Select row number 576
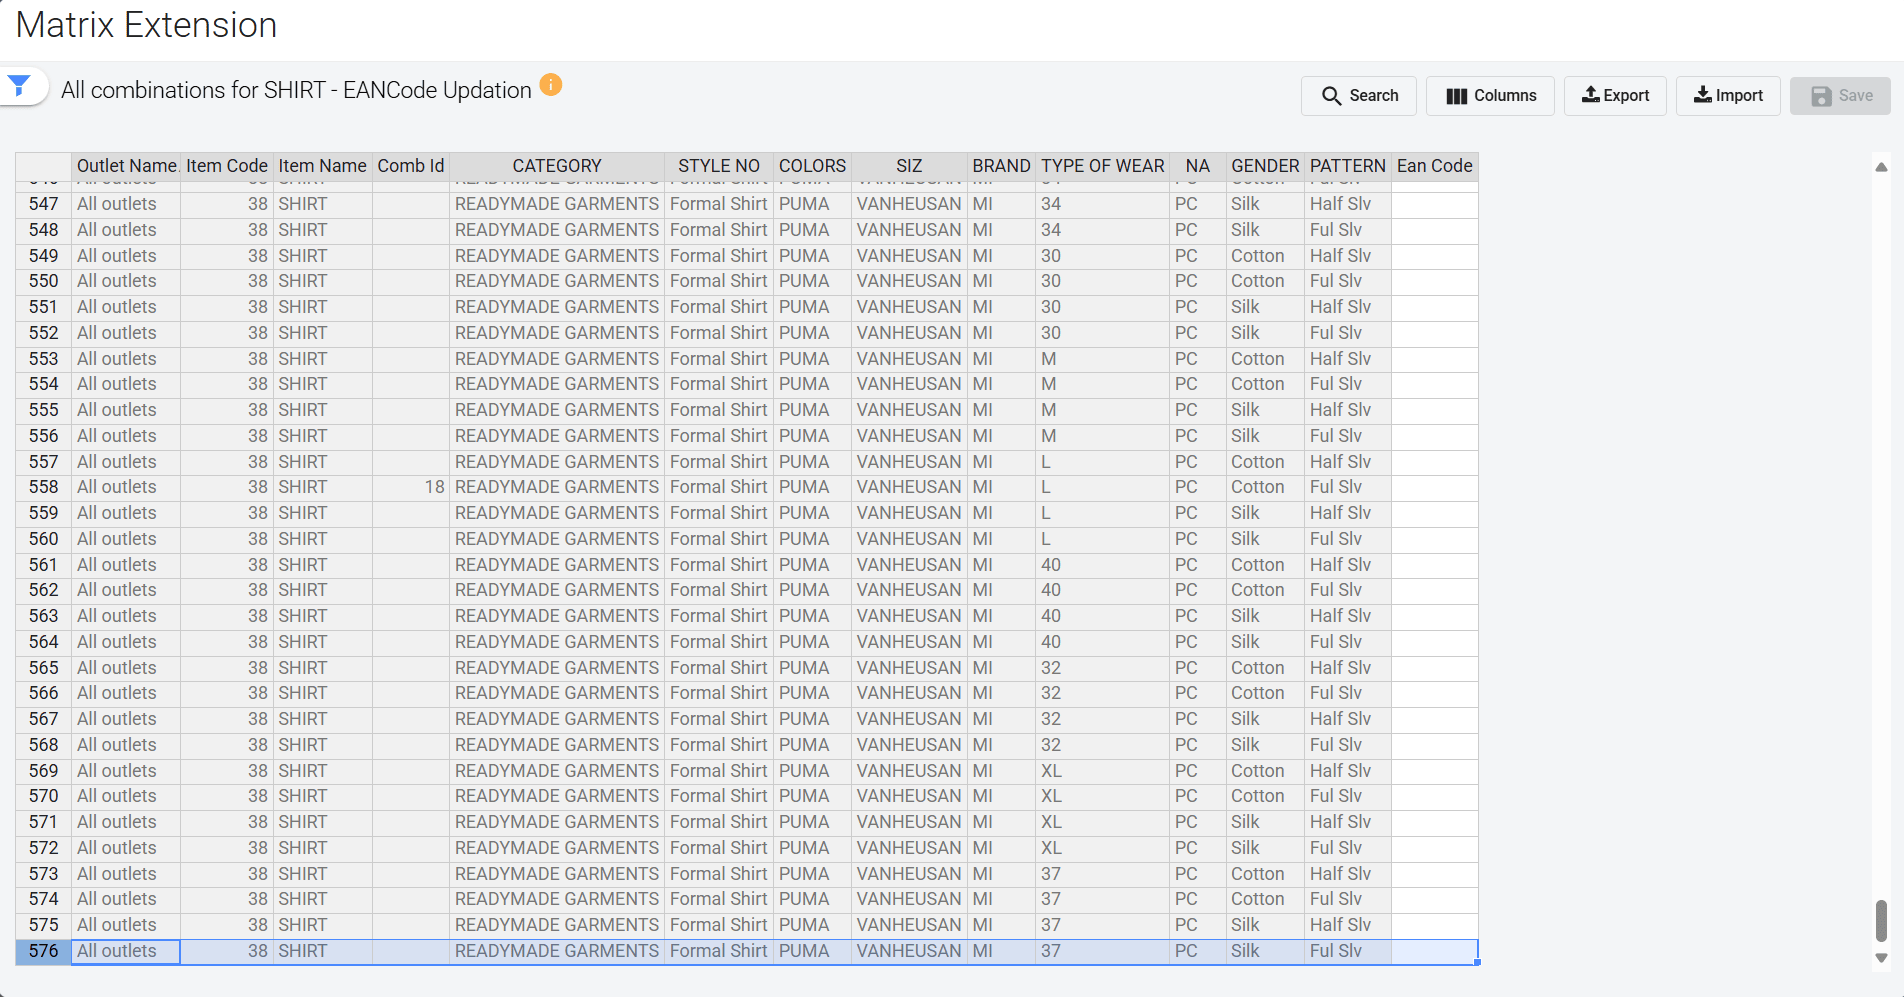 (x=44, y=951)
